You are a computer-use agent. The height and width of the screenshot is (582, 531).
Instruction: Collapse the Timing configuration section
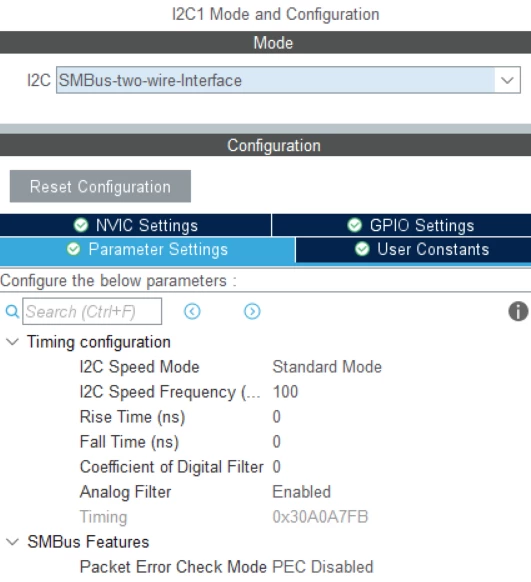click(13, 342)
